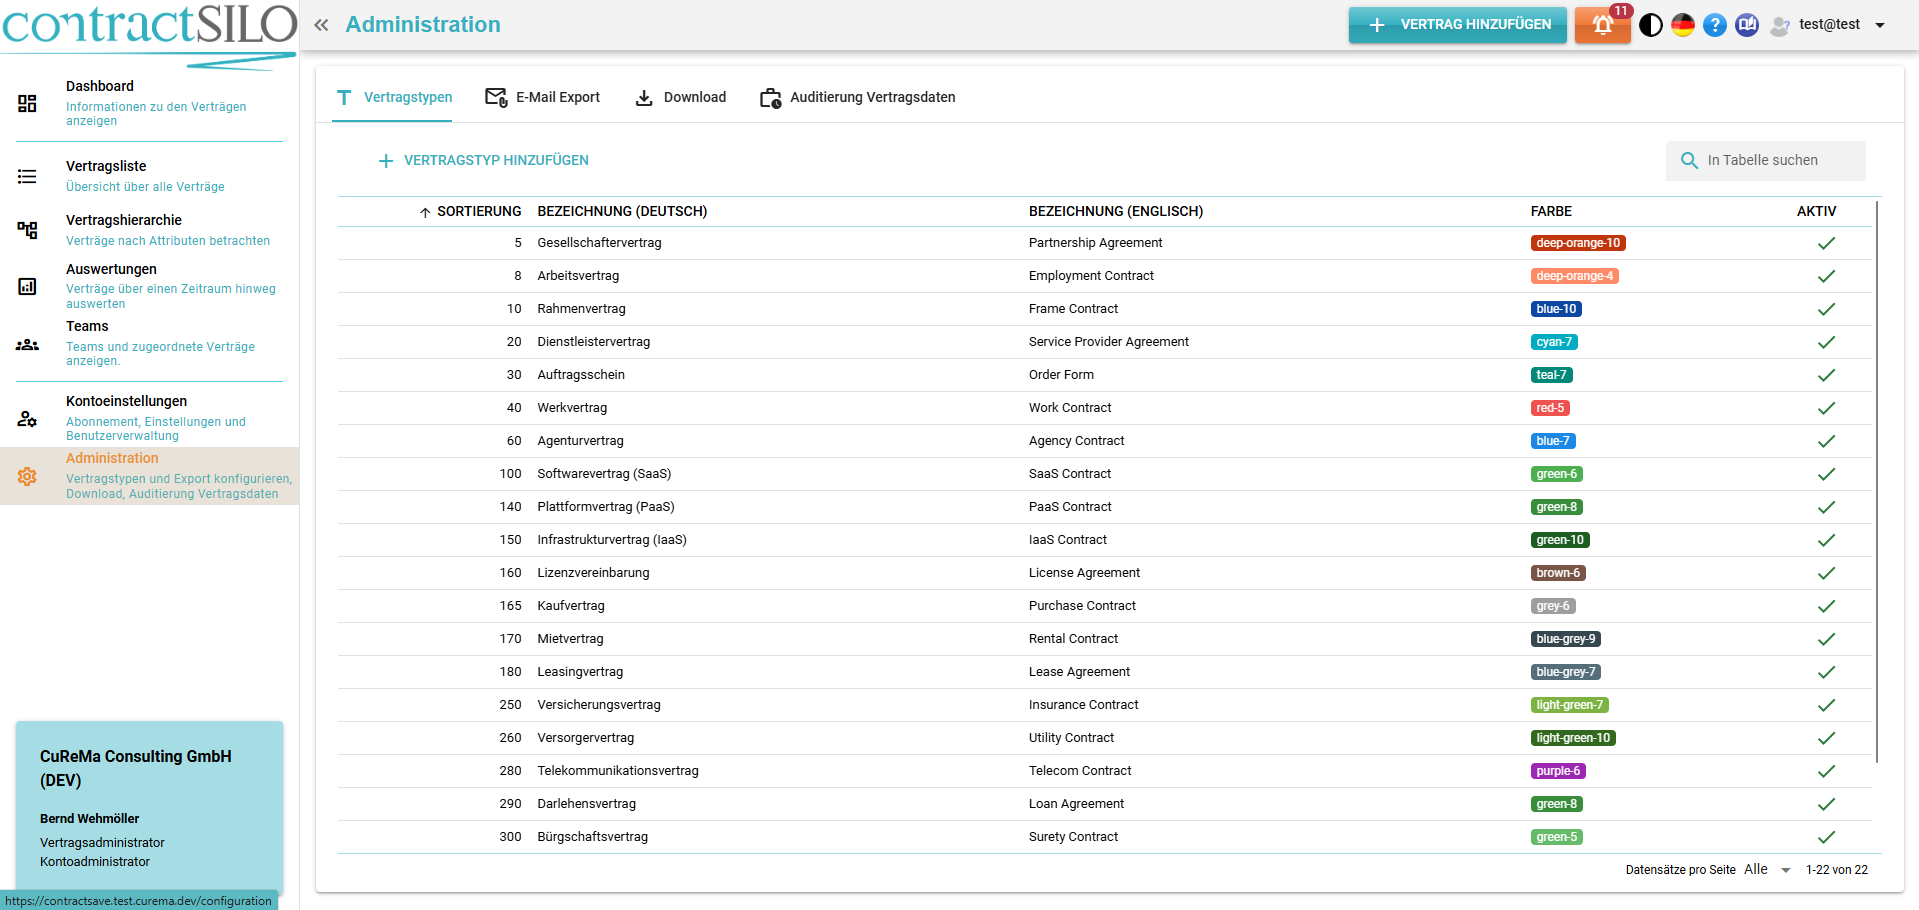Click Vertragstyp hinzufügen link
Image resolution: width=1919 pixels, height=910 pixels.
tap(484, 160)
